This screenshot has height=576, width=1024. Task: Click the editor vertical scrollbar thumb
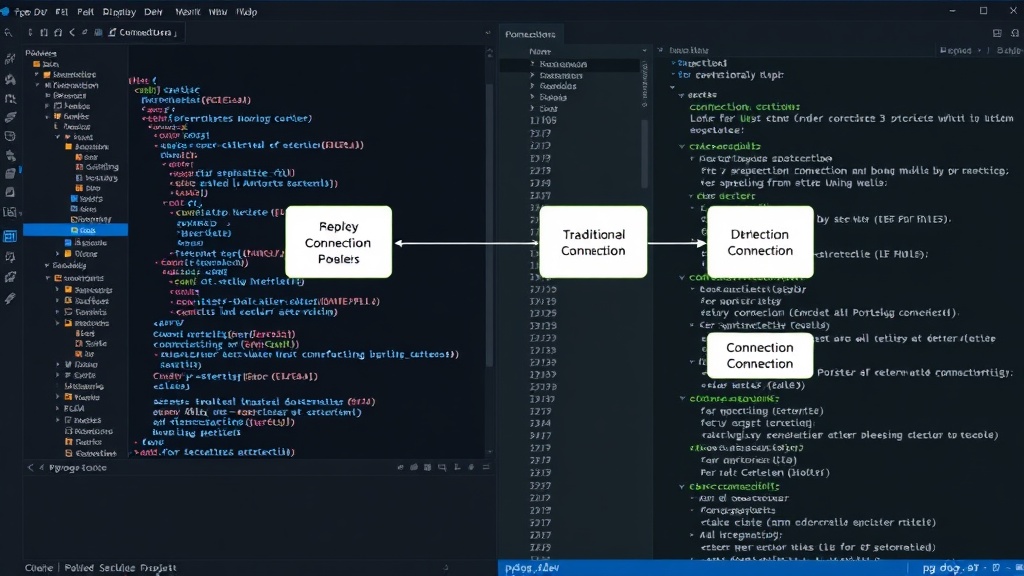coord(490,222)
